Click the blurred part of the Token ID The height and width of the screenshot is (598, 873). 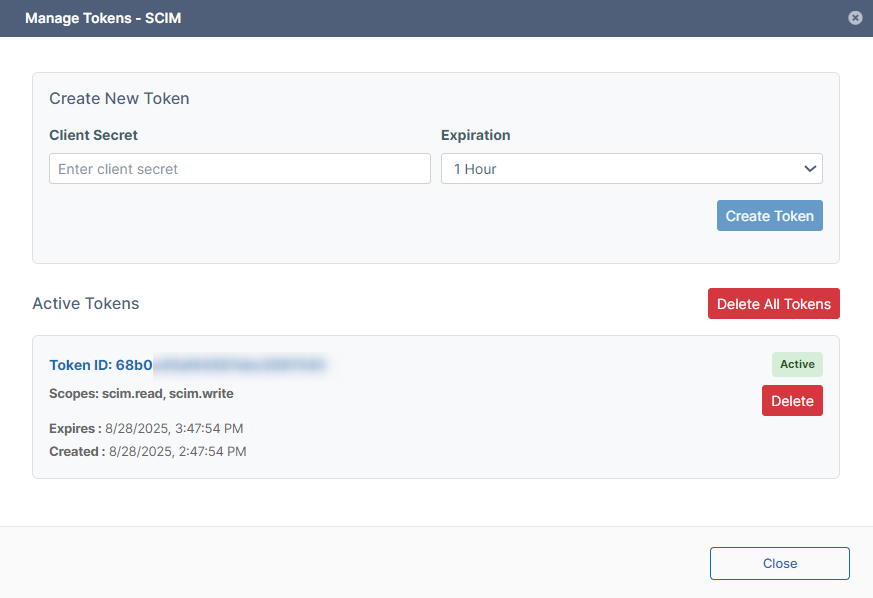coord(240,366)
